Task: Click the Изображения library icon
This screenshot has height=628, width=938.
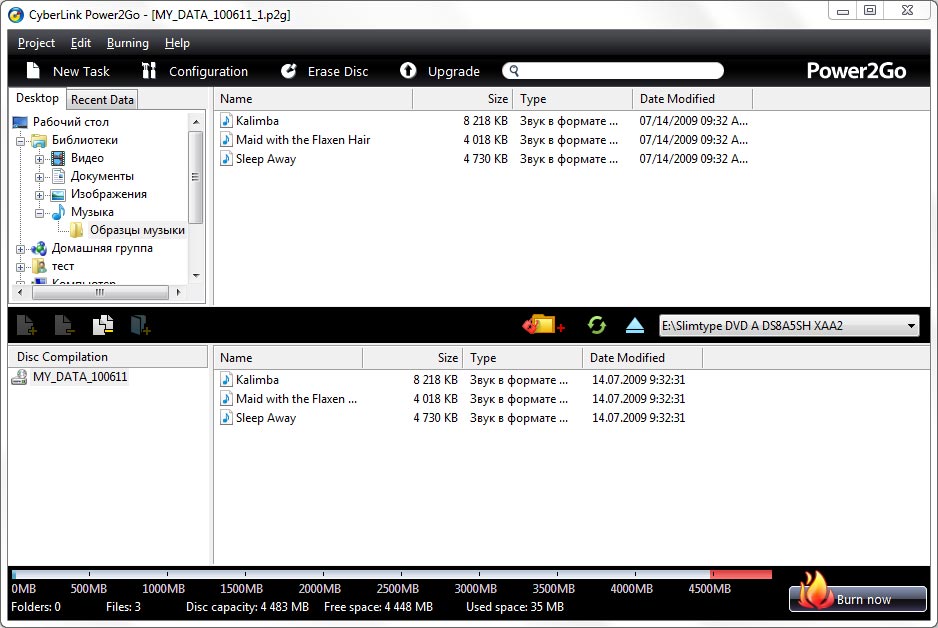Action: pos(58,194)
